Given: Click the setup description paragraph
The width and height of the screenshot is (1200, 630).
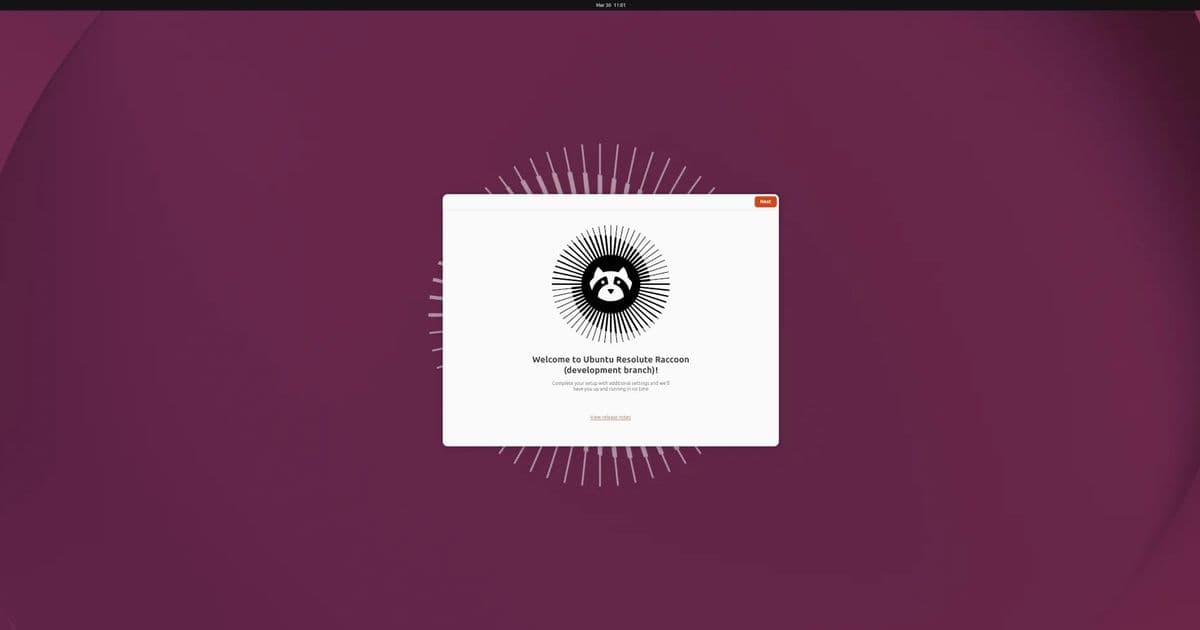Looking at the screenshot, I should point(610,385).
